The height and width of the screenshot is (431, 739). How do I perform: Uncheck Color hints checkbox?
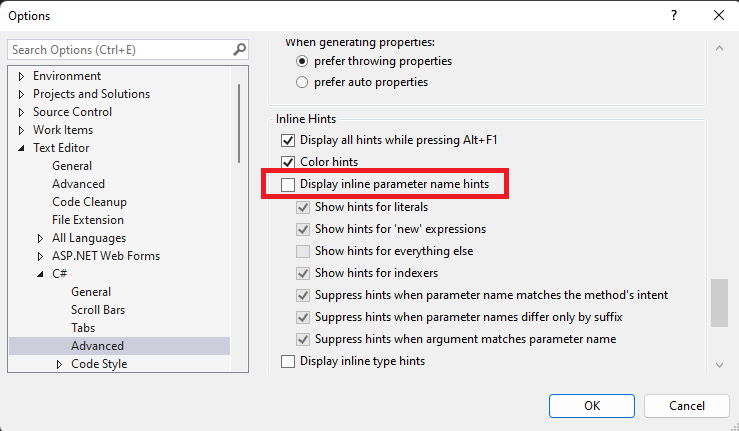(288, 162)
